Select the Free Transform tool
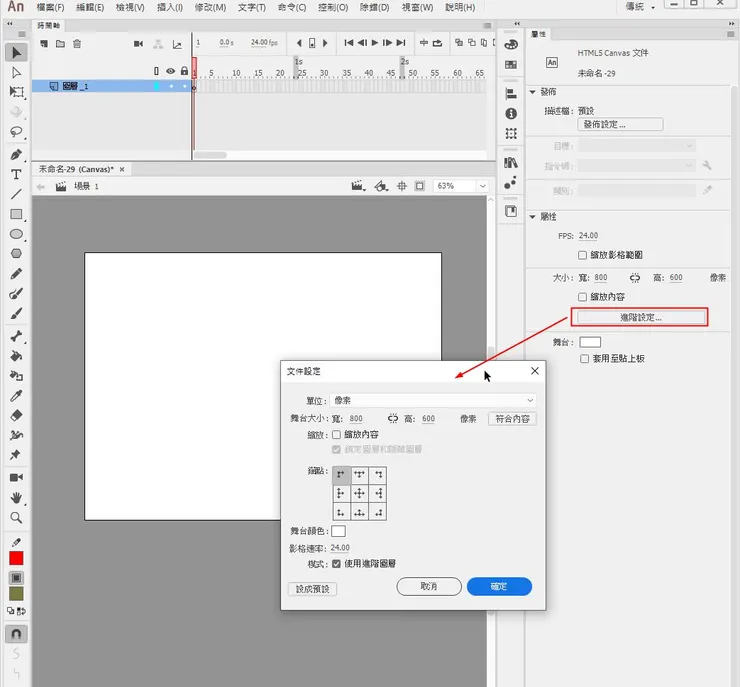Viewport: 740px width, 687px height. tap(16, 92)
